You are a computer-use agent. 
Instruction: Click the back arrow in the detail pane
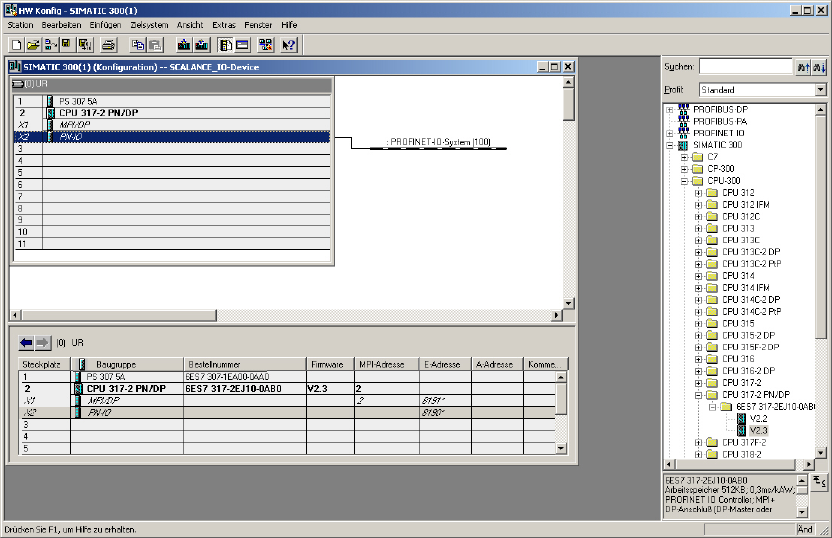[26, 343]
